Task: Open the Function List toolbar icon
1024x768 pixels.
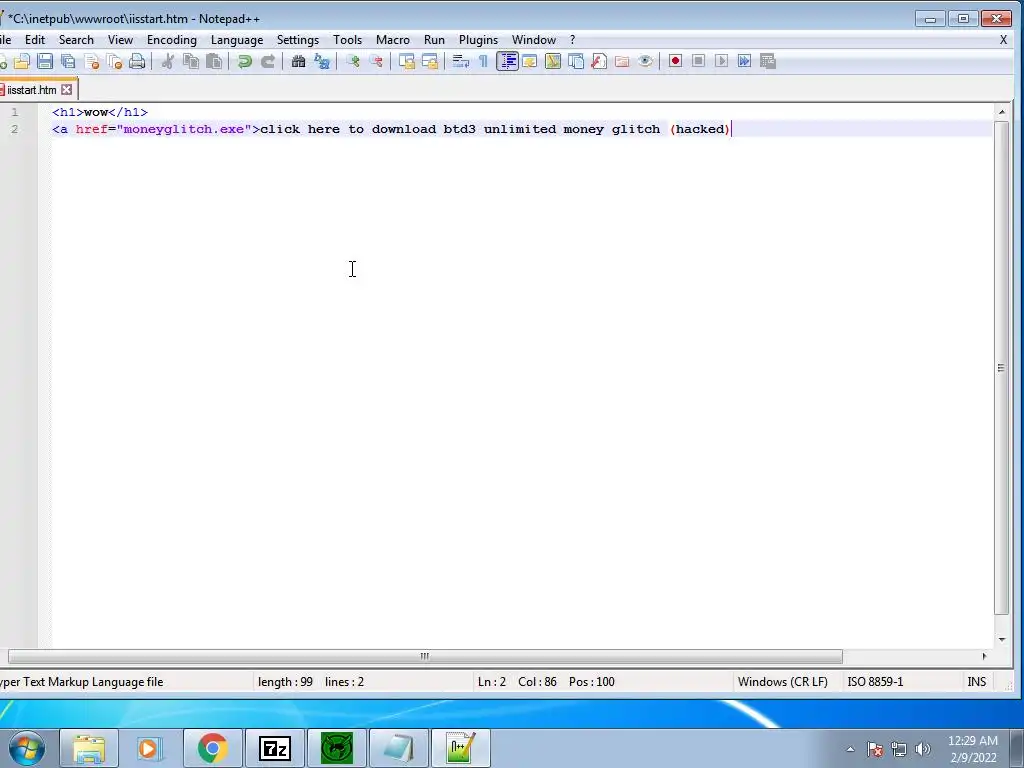Action: pyautogui.click(x=599, y=61)
